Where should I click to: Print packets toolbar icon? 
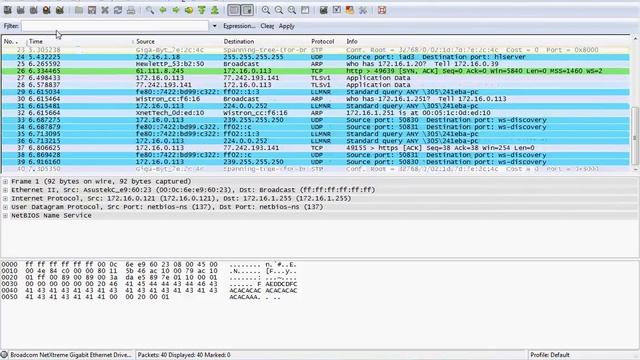pyautogui.click(x=131, y=10)
